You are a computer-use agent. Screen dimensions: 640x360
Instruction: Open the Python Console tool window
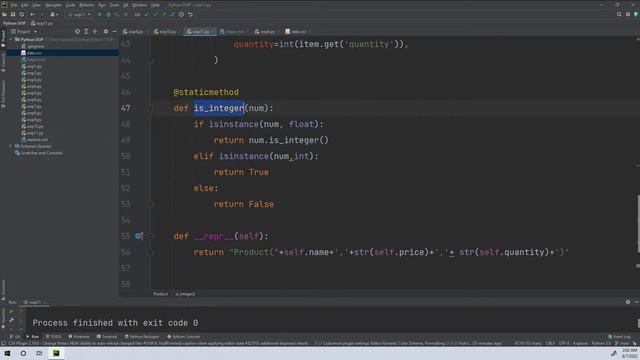coord(183,337)
